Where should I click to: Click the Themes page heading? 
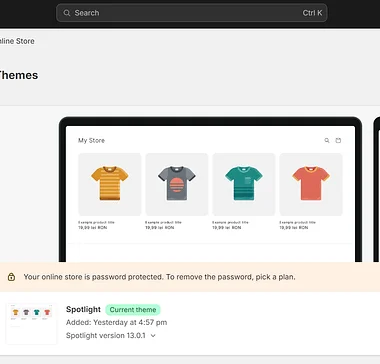[x=19, y=75]
